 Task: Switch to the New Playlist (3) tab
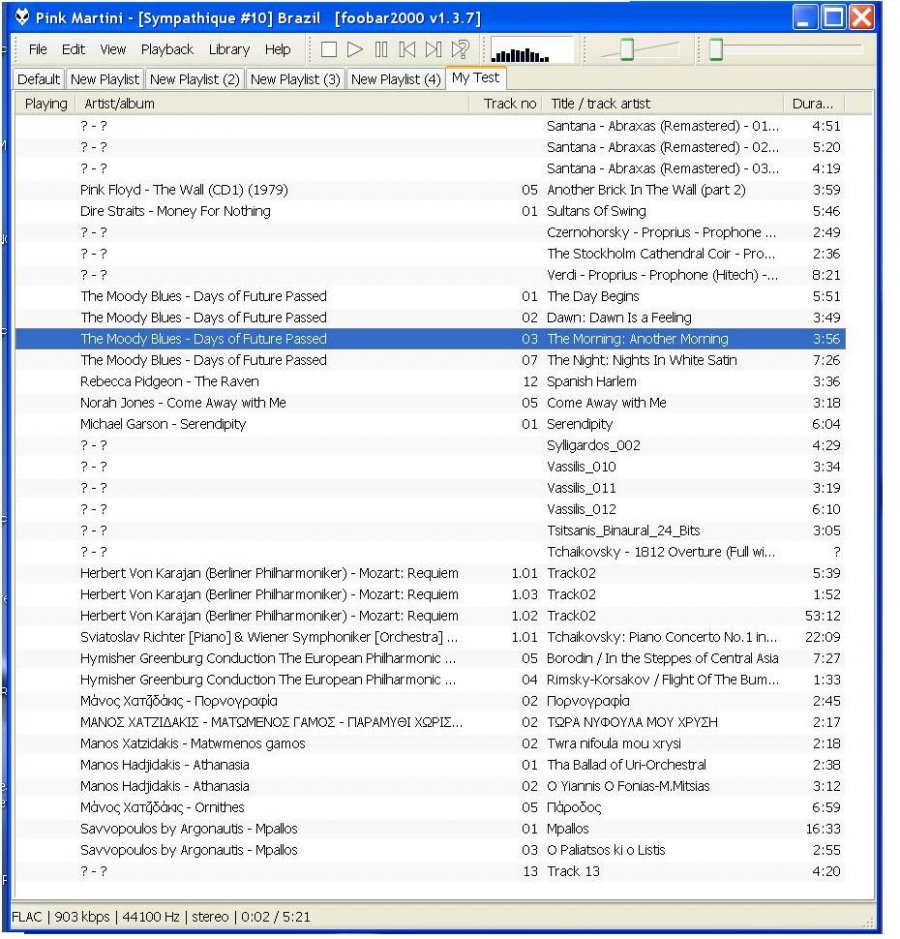click(x=295, y=79)
